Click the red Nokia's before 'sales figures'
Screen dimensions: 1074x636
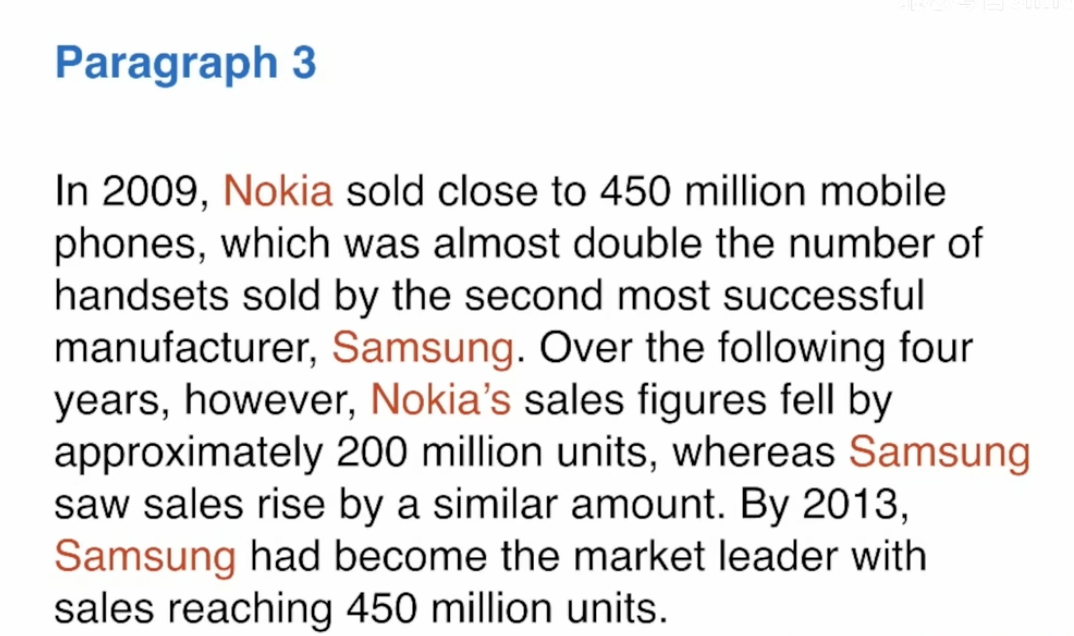tap(440, 400)
